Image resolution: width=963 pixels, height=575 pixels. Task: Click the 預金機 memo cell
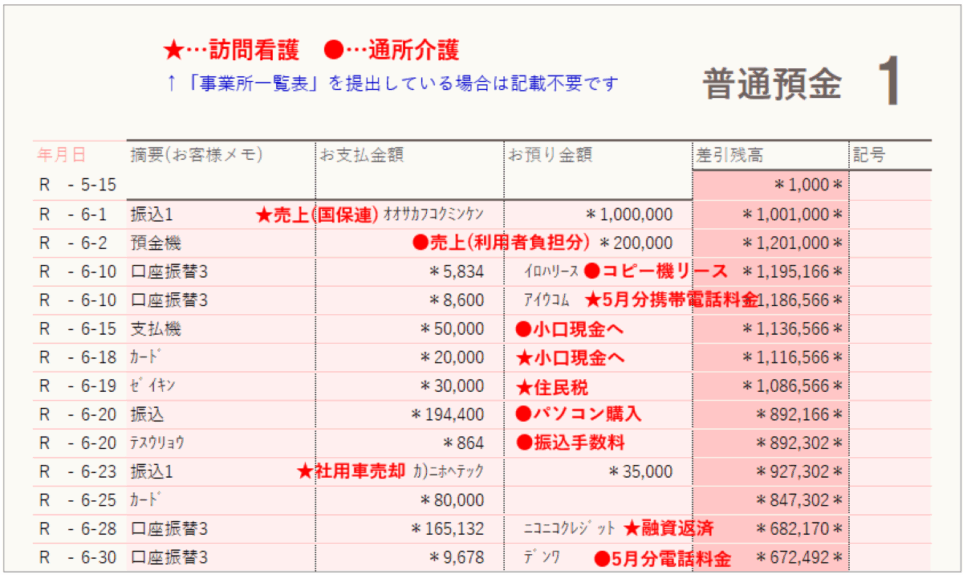pyautogui.click(x=155, y=243)
